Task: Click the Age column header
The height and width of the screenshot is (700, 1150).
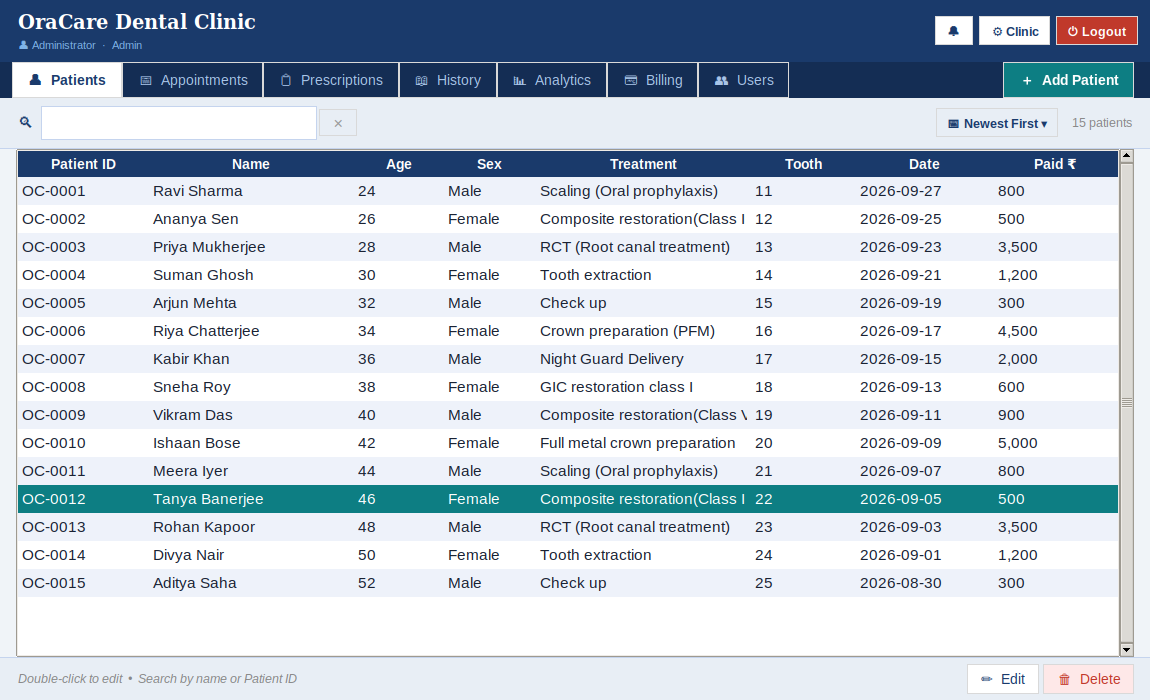Action: 399,164
